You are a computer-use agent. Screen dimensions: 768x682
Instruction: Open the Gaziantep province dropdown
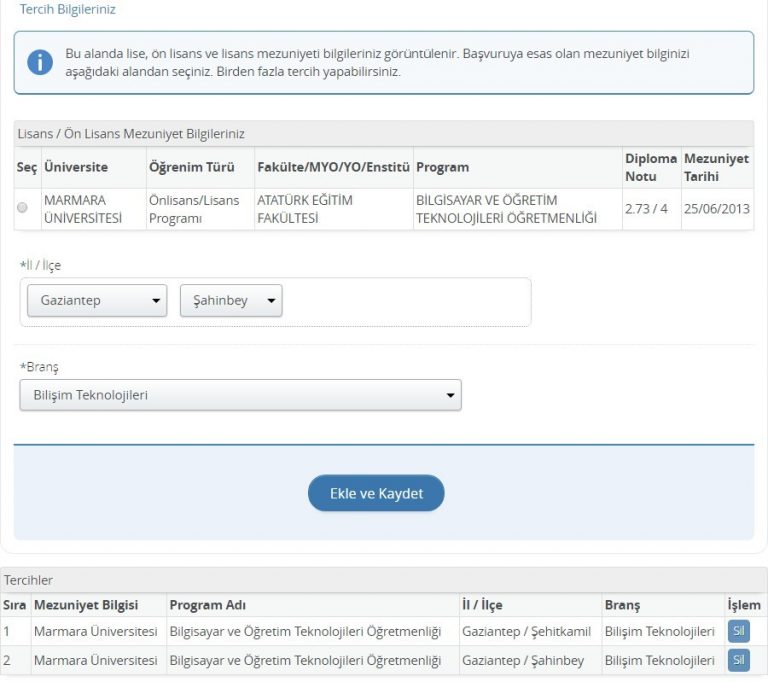click(x=97, y=300)
